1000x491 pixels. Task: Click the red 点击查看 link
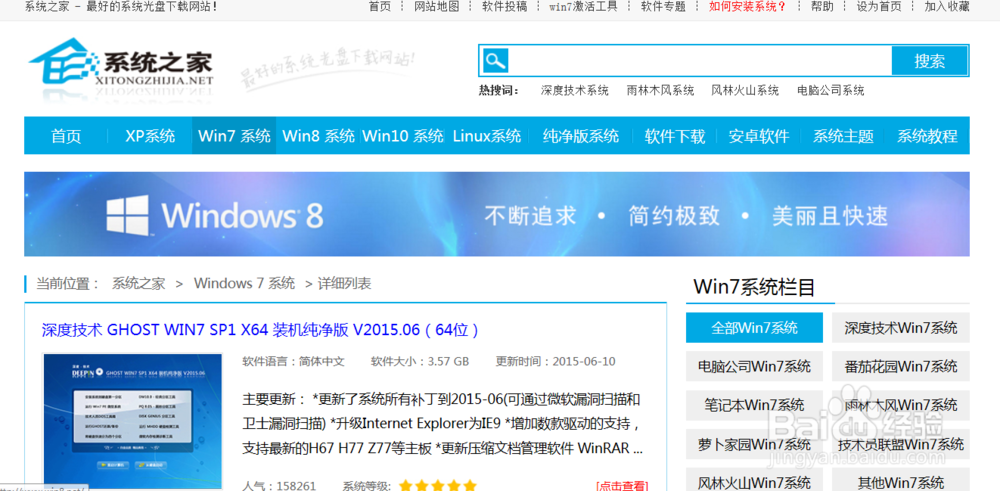622,486
